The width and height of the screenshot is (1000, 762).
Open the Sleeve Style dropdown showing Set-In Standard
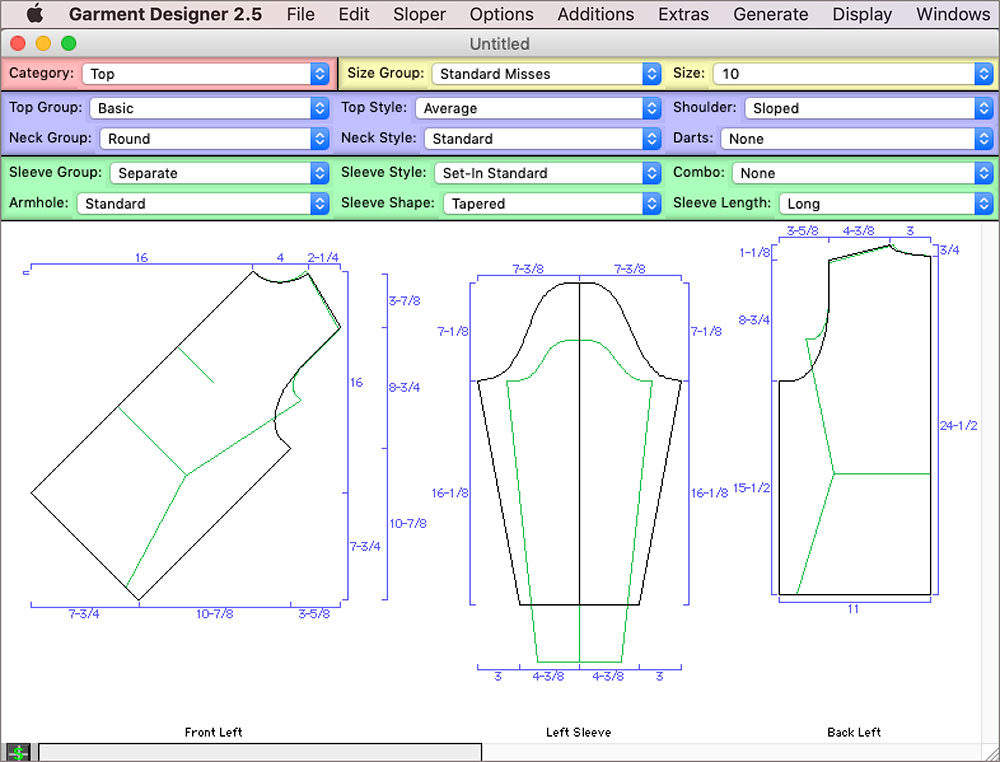[547, 173]
